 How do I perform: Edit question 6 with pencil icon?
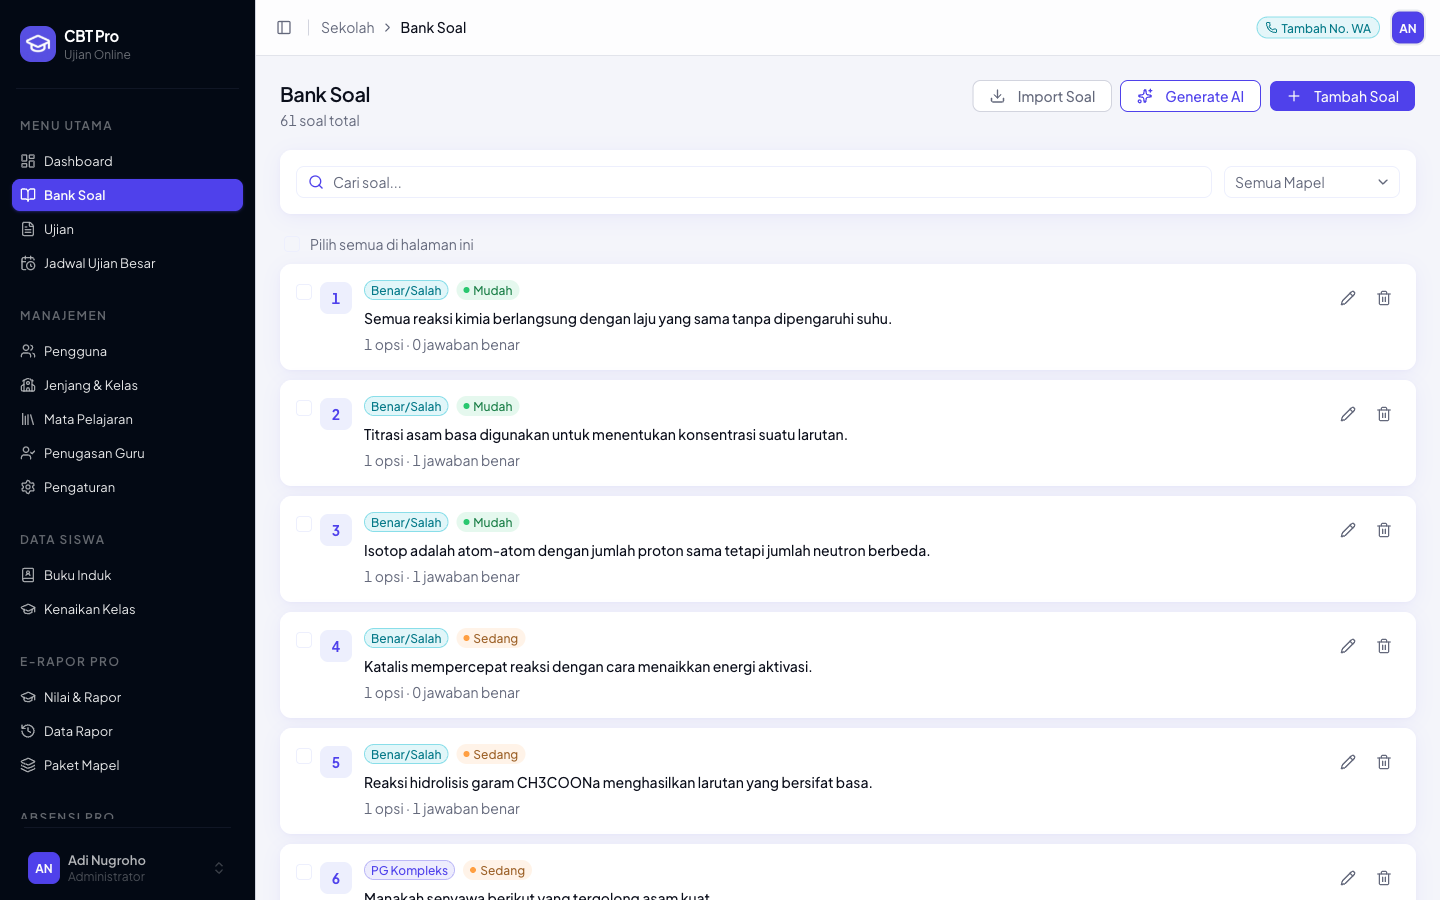1348,878
